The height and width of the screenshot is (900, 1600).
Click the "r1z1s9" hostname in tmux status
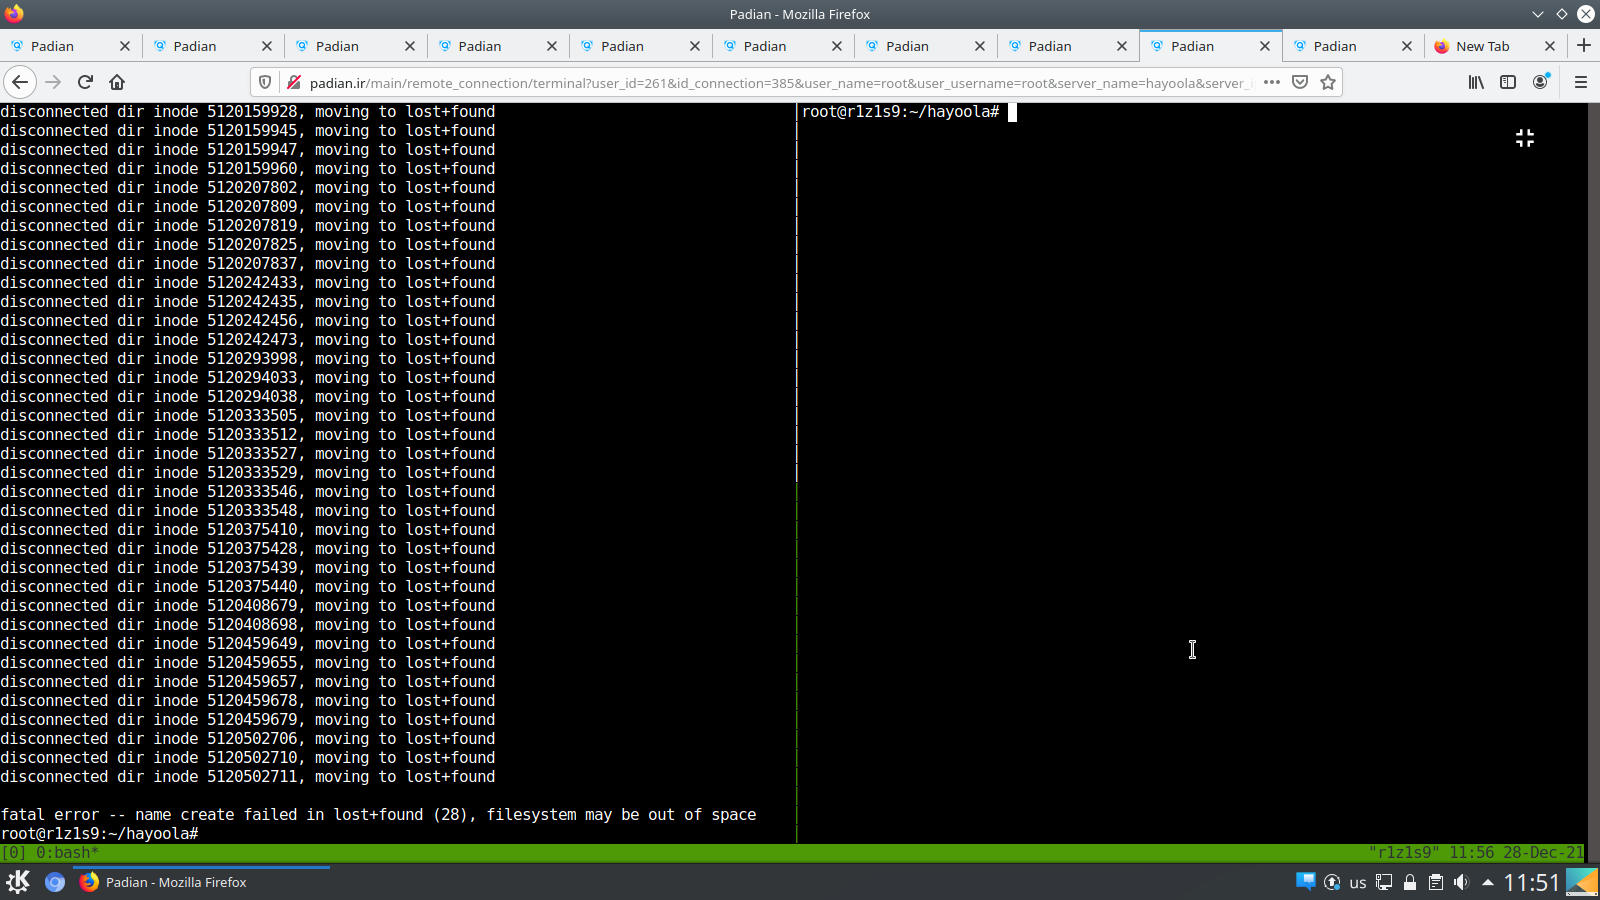point(1404,853)
